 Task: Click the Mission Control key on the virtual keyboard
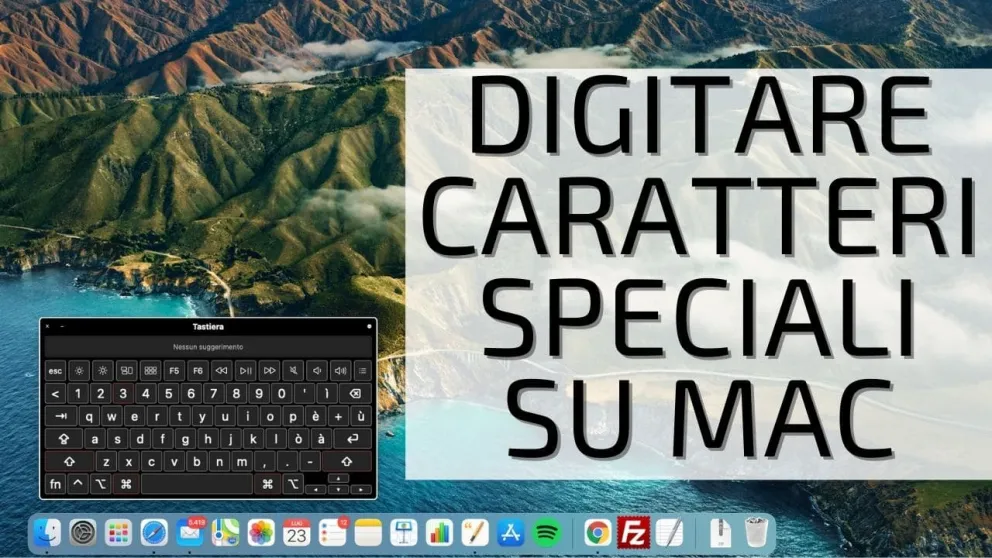point(127,371)
